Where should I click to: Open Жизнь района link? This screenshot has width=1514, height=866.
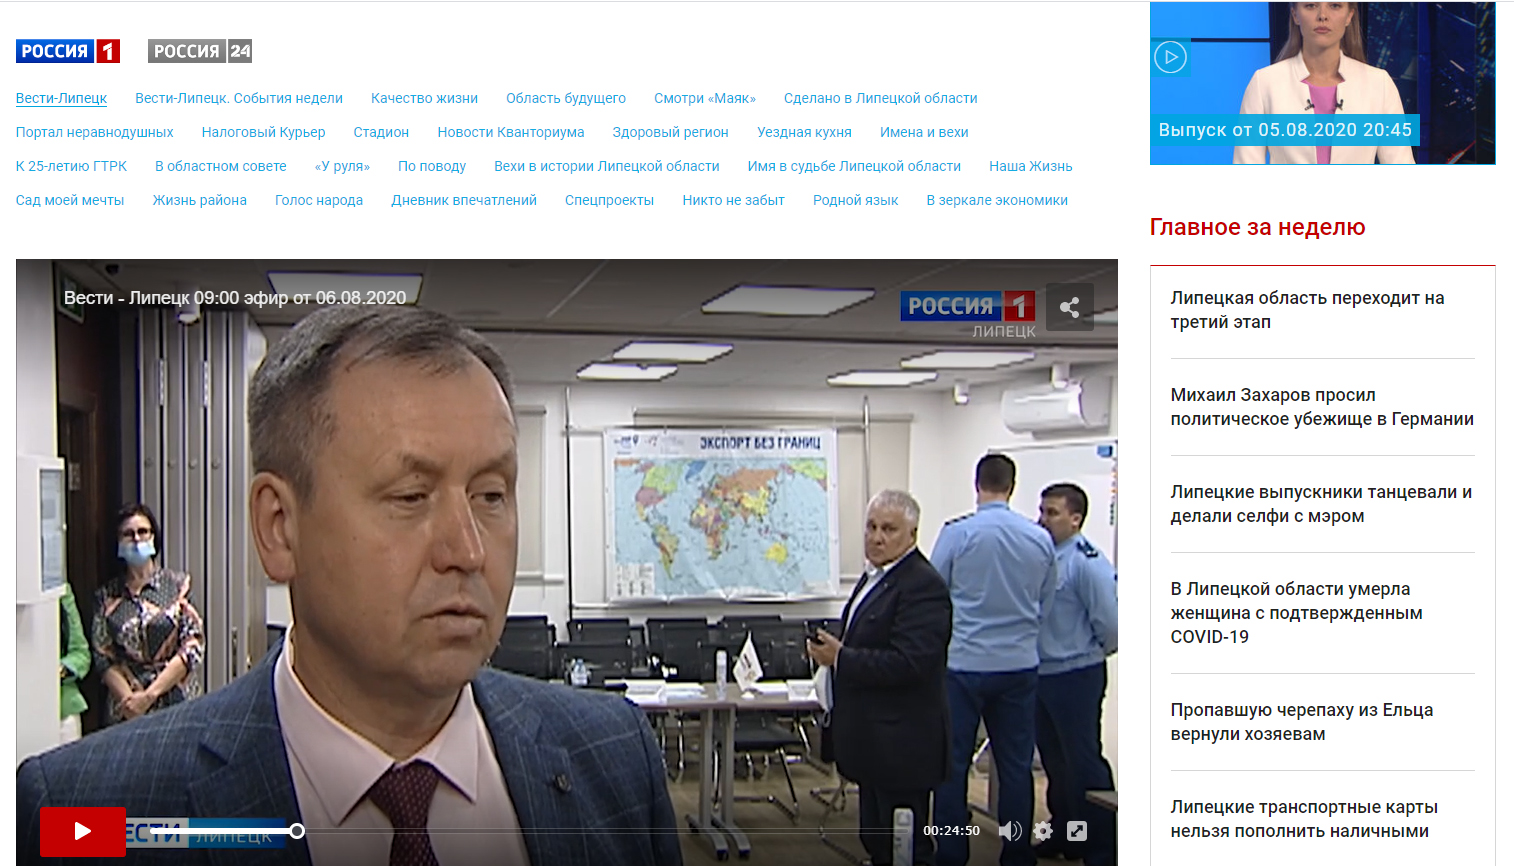click(x=200, y=200)
